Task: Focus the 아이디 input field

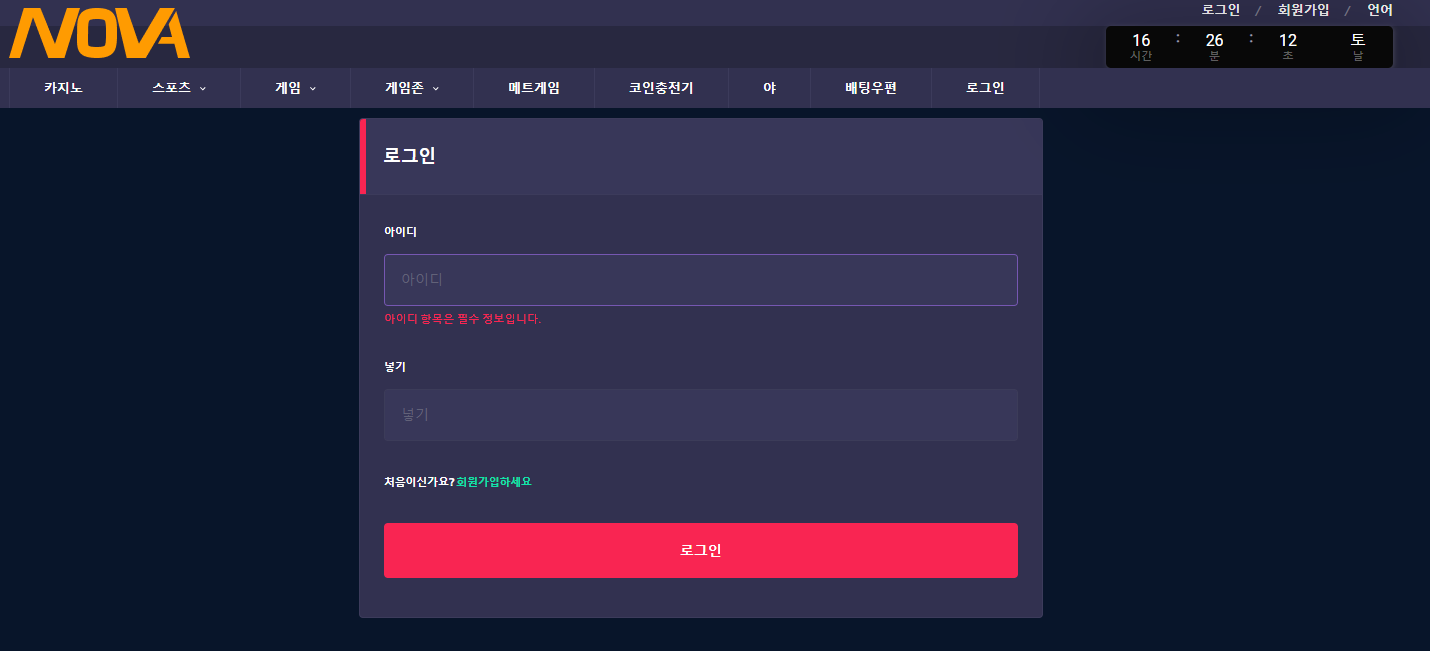Action: (x=700, y=280)
